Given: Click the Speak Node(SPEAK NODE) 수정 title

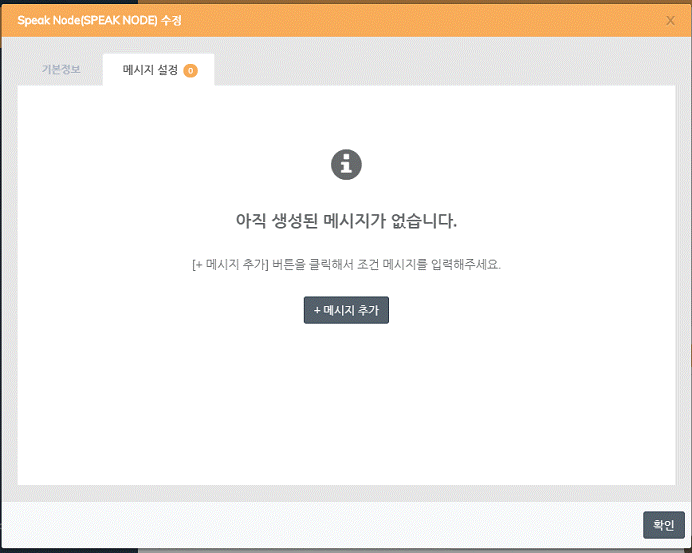Looking at the screenshot, I should [99, 20].
